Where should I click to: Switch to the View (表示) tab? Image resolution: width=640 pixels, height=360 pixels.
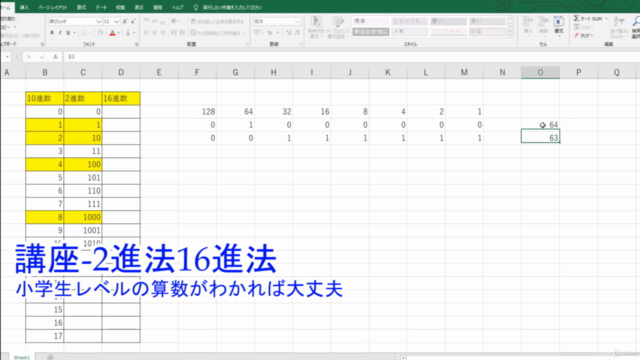[139, 7]
